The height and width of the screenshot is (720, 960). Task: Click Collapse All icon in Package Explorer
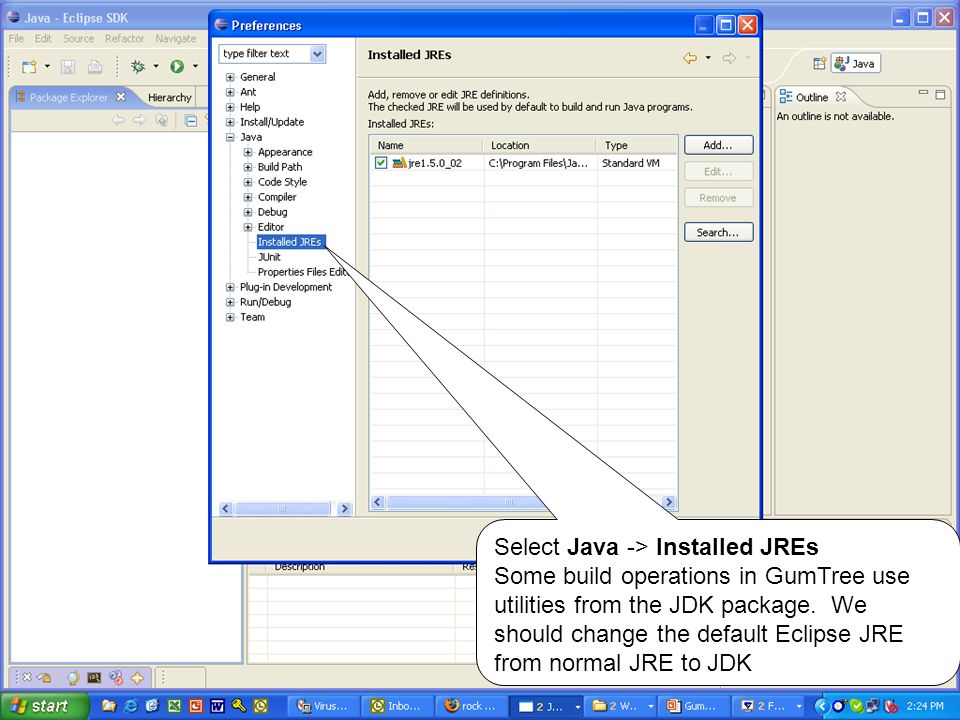point(191,121)
